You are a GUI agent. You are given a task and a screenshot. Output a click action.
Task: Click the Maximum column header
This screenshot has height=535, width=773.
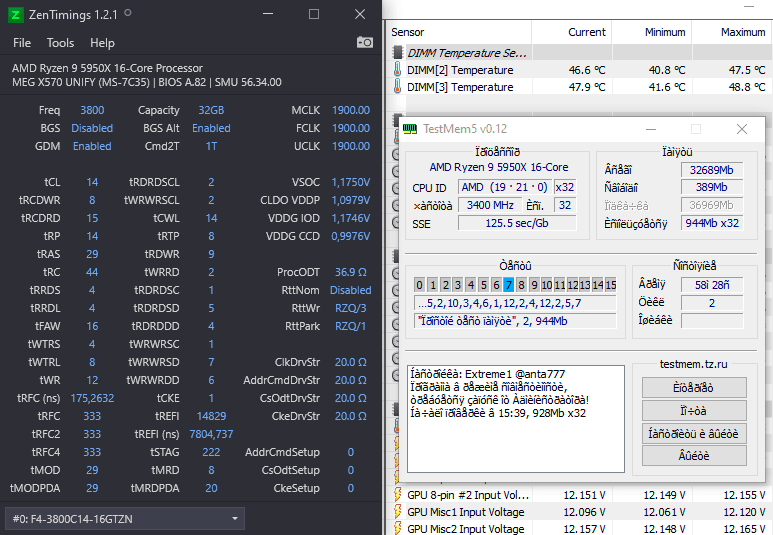tap(733, 33)
